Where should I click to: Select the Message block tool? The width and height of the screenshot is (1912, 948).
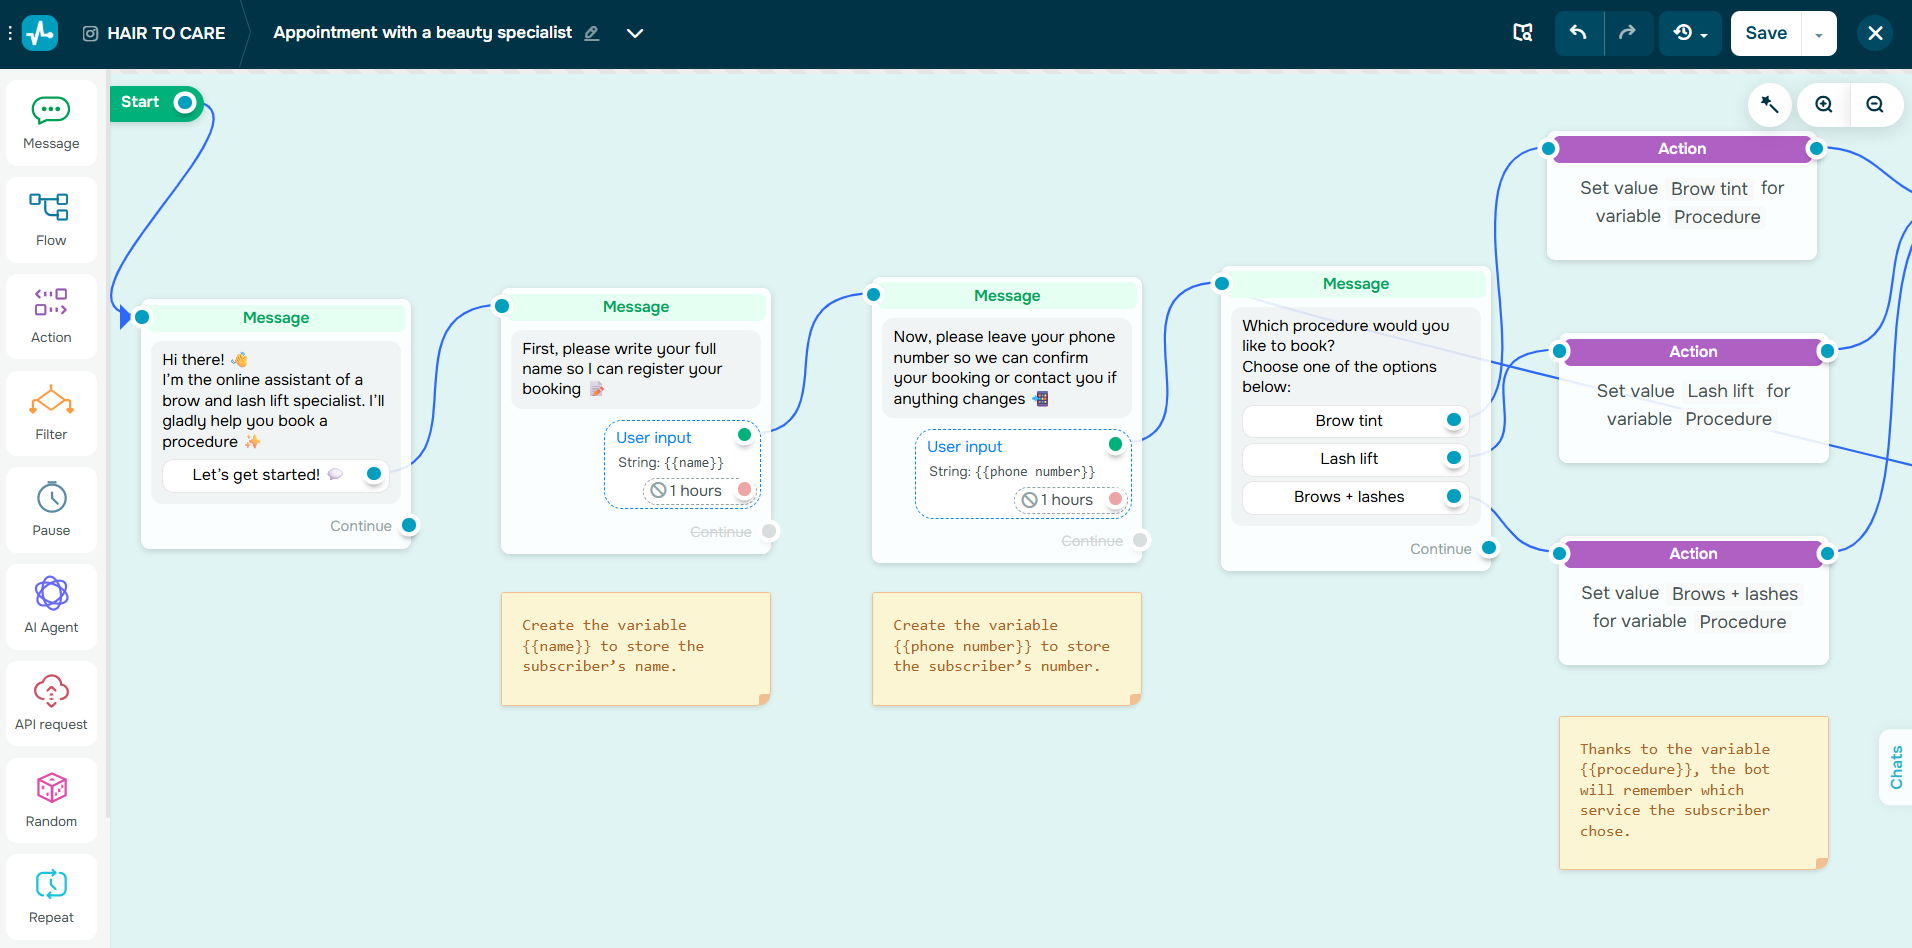pyautogui.click(x=50, y=121)
